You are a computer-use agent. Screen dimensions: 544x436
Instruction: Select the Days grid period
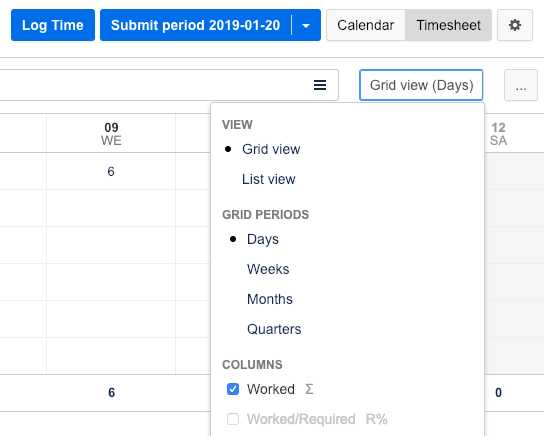point(263,239)
